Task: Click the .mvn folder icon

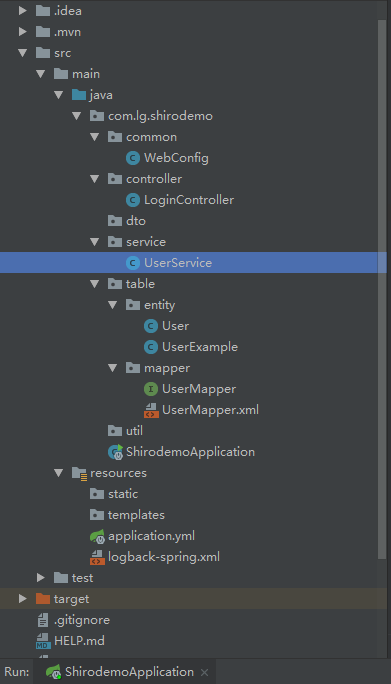Action: pyautogui.click(x=43, y=32)
